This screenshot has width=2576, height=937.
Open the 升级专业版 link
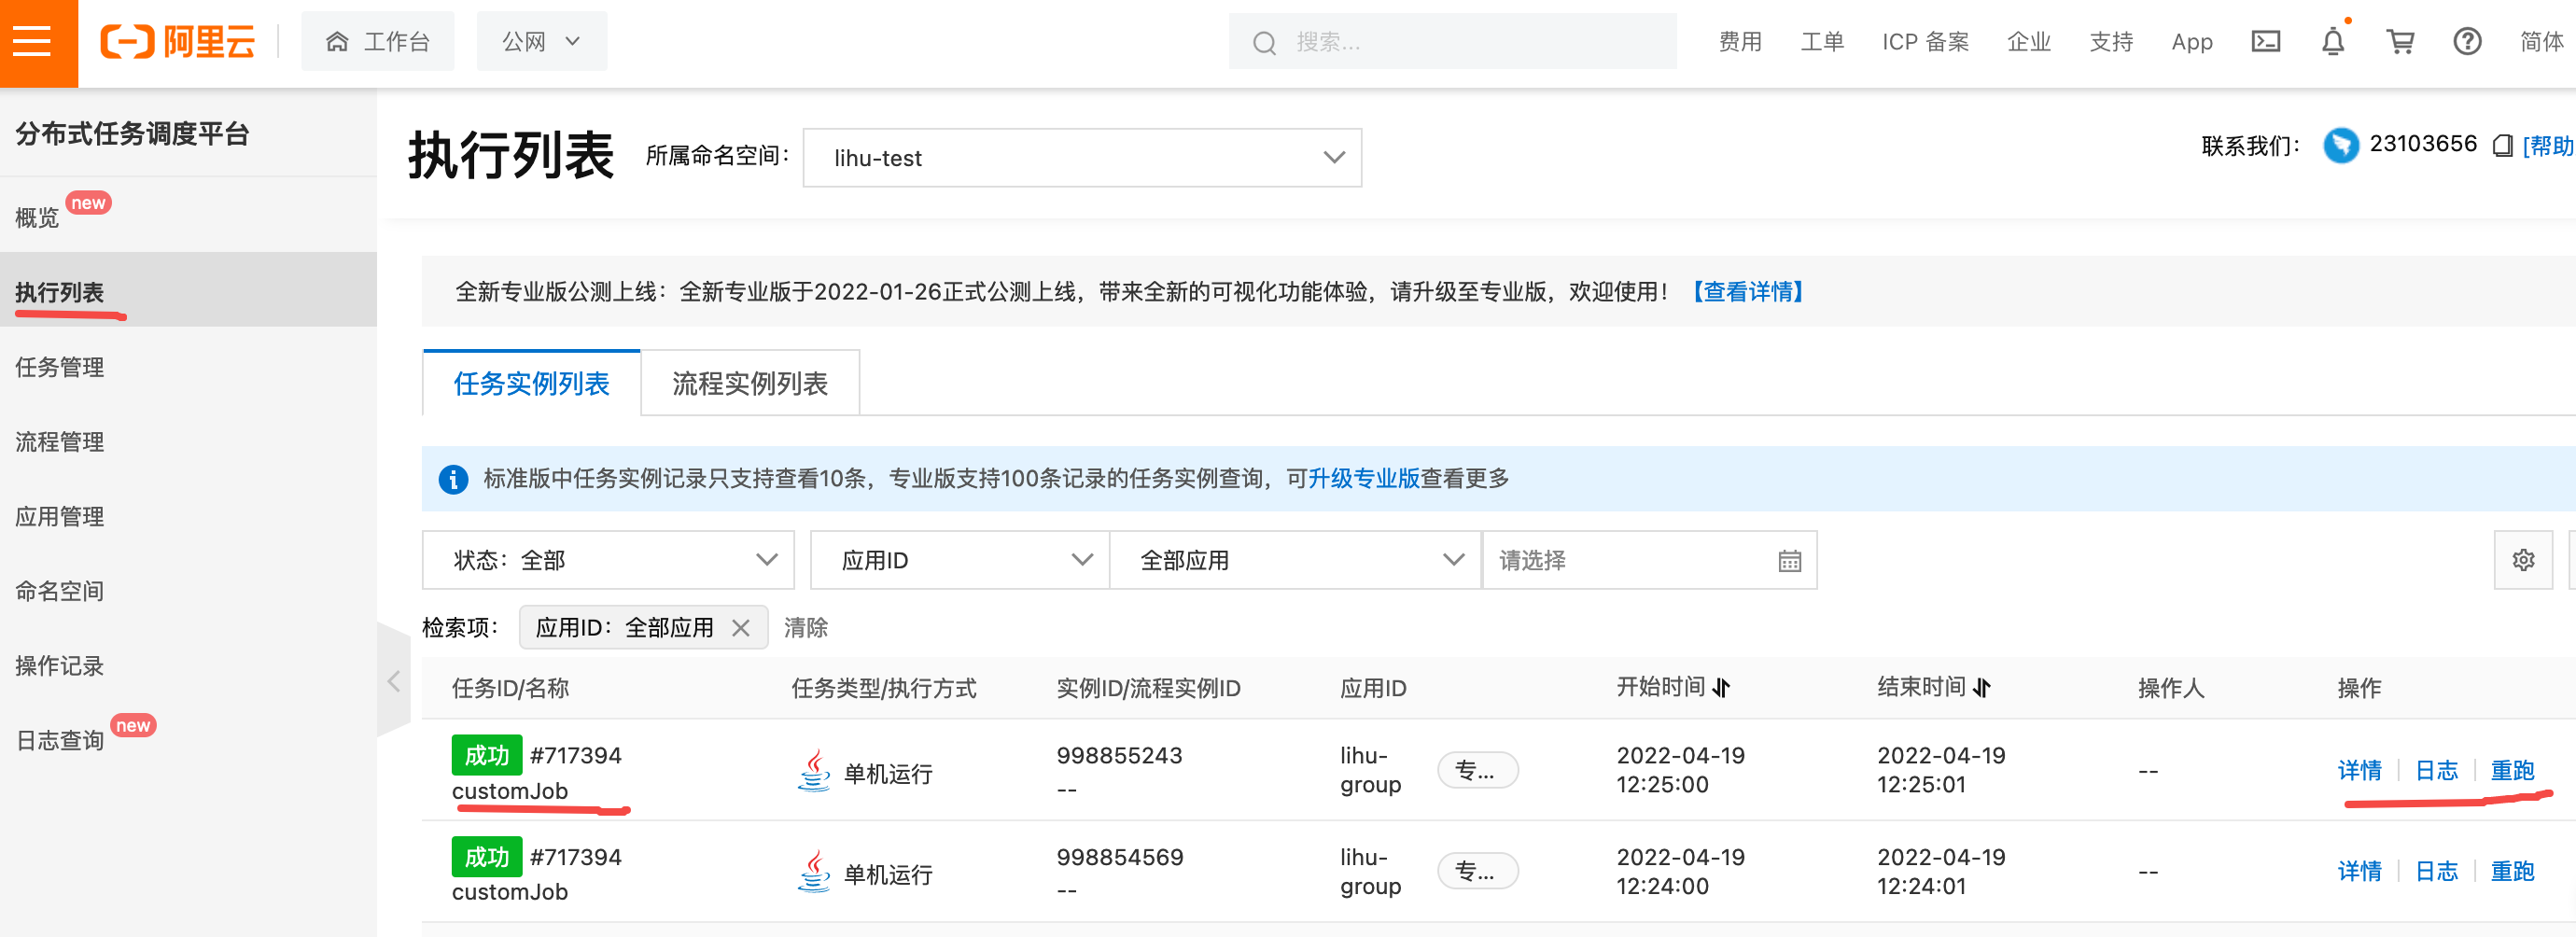(x=1364, y=478)
